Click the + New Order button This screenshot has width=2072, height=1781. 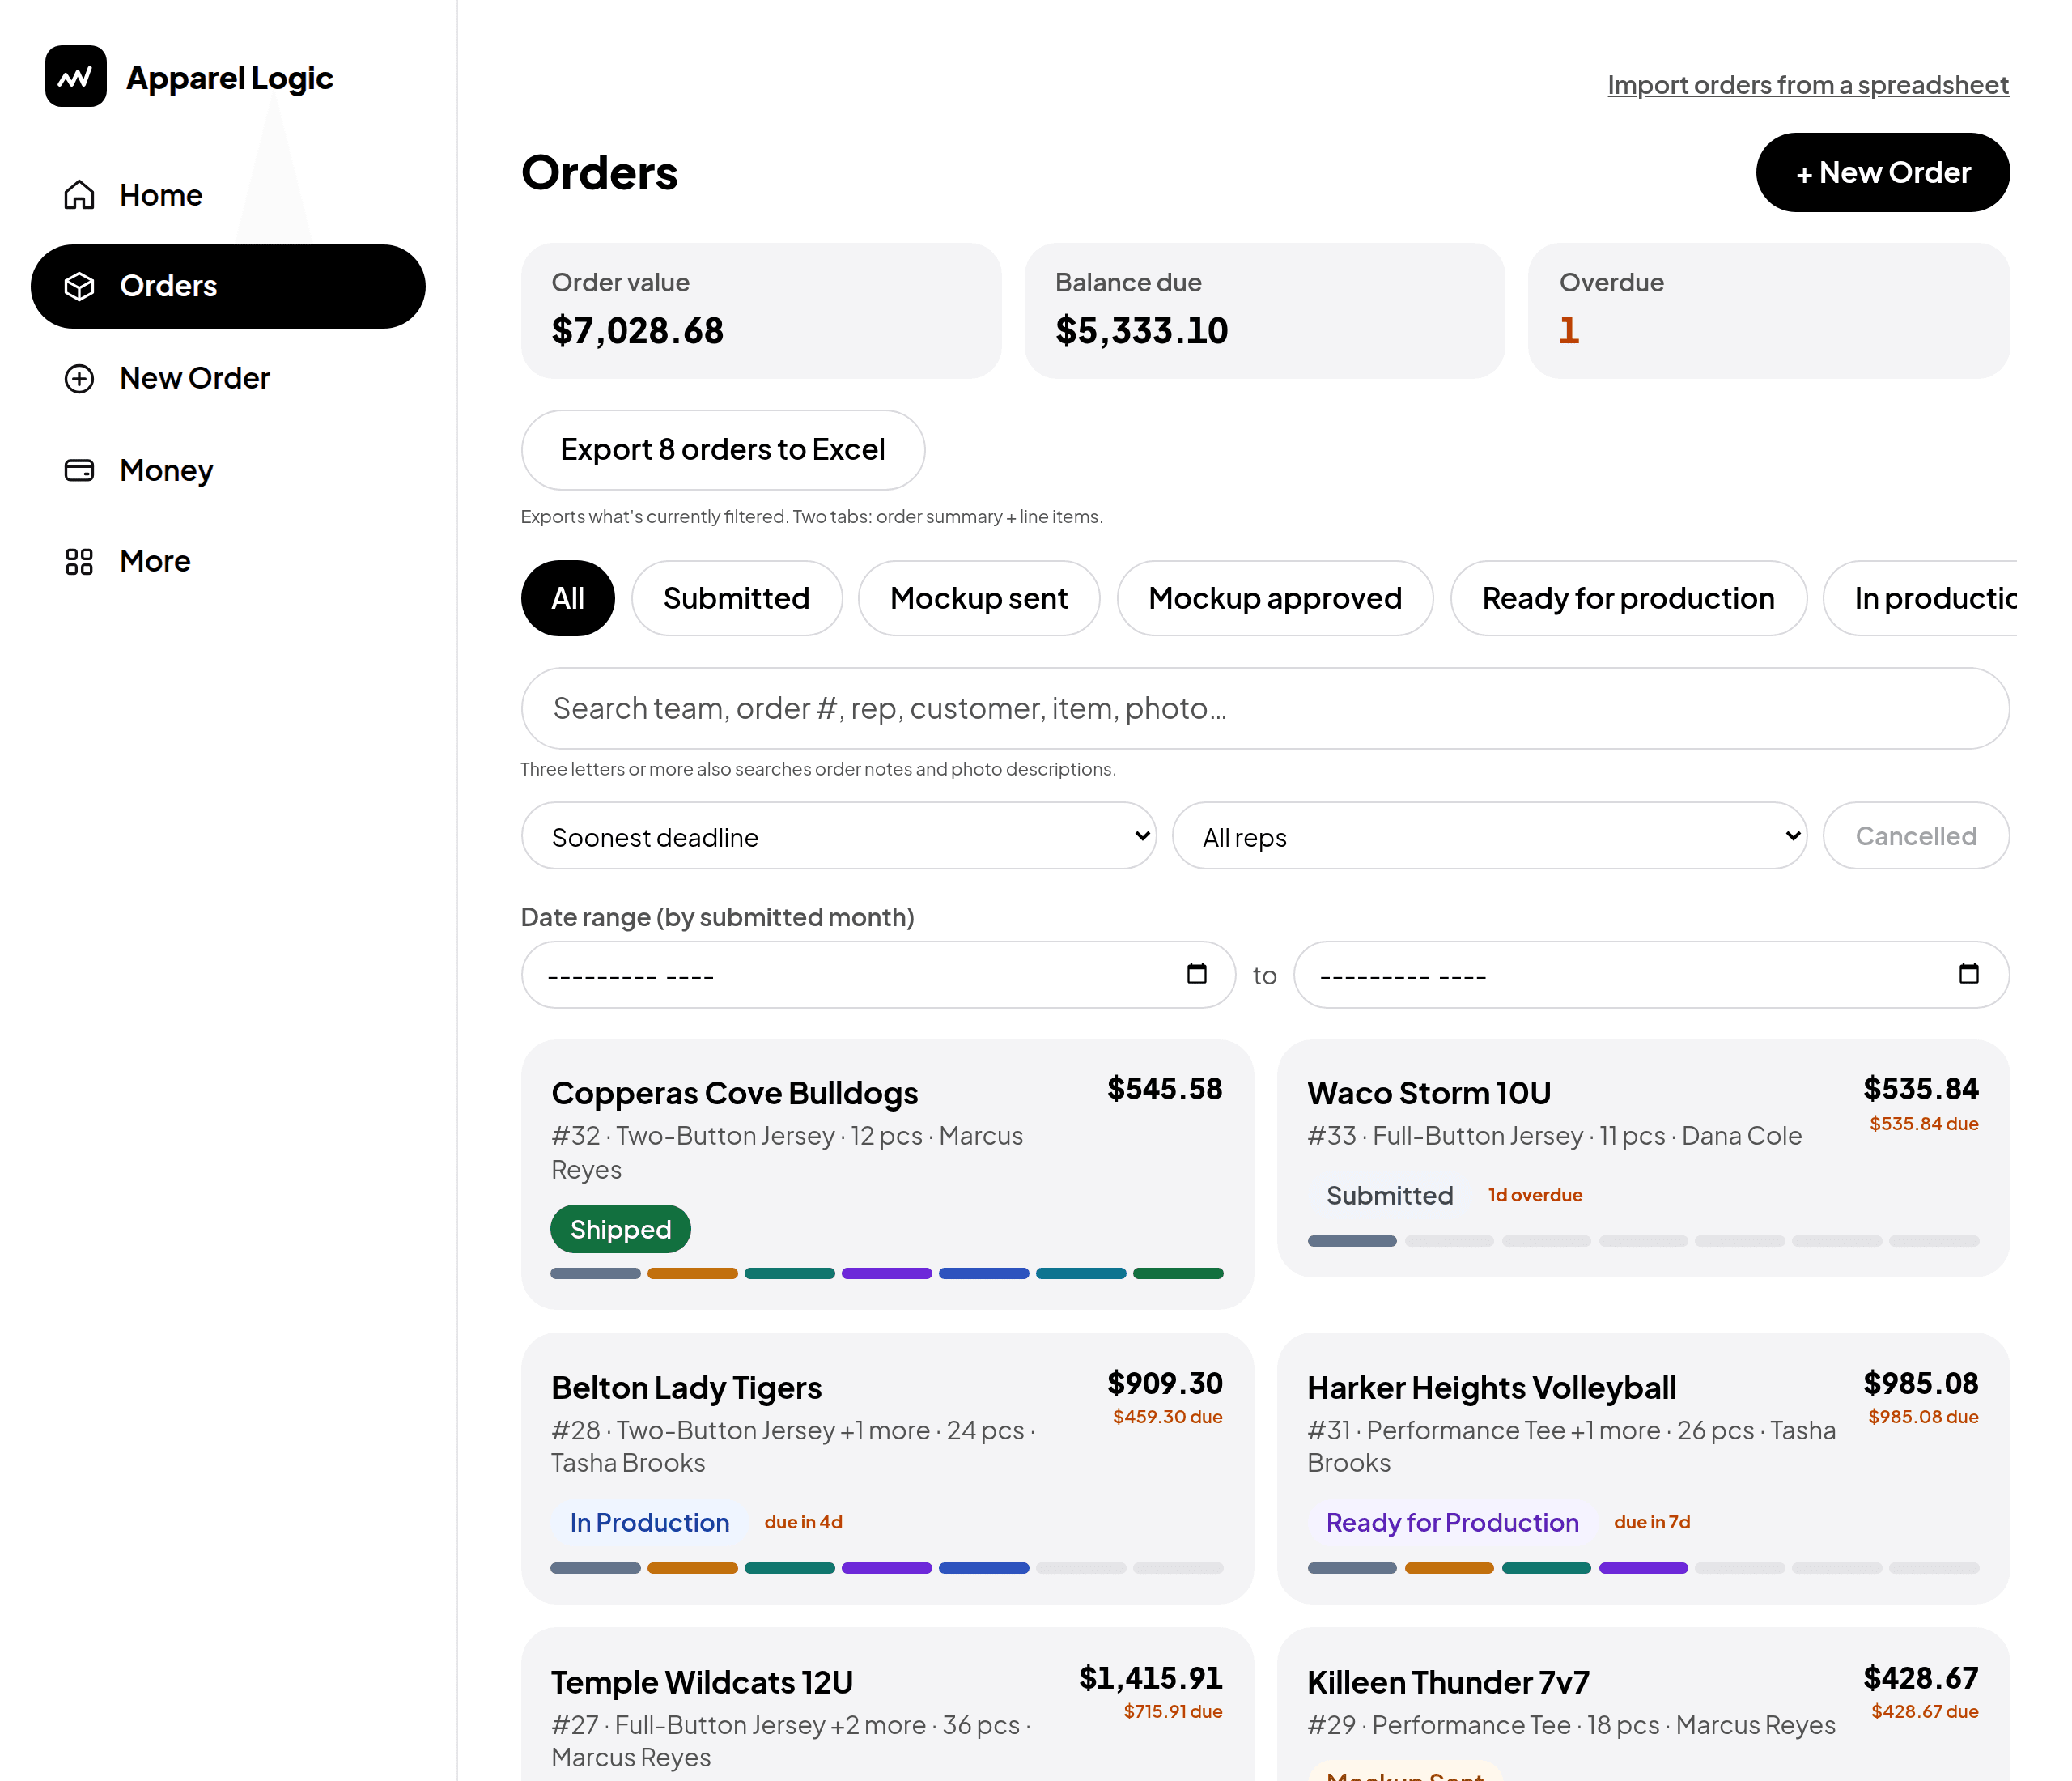coord(1882,172)
